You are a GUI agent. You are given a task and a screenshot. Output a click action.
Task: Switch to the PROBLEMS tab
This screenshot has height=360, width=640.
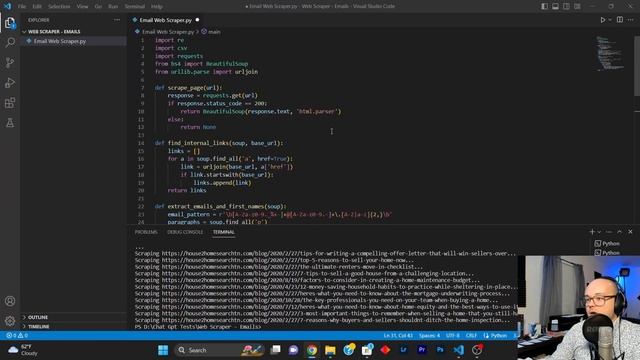point(146,232)
